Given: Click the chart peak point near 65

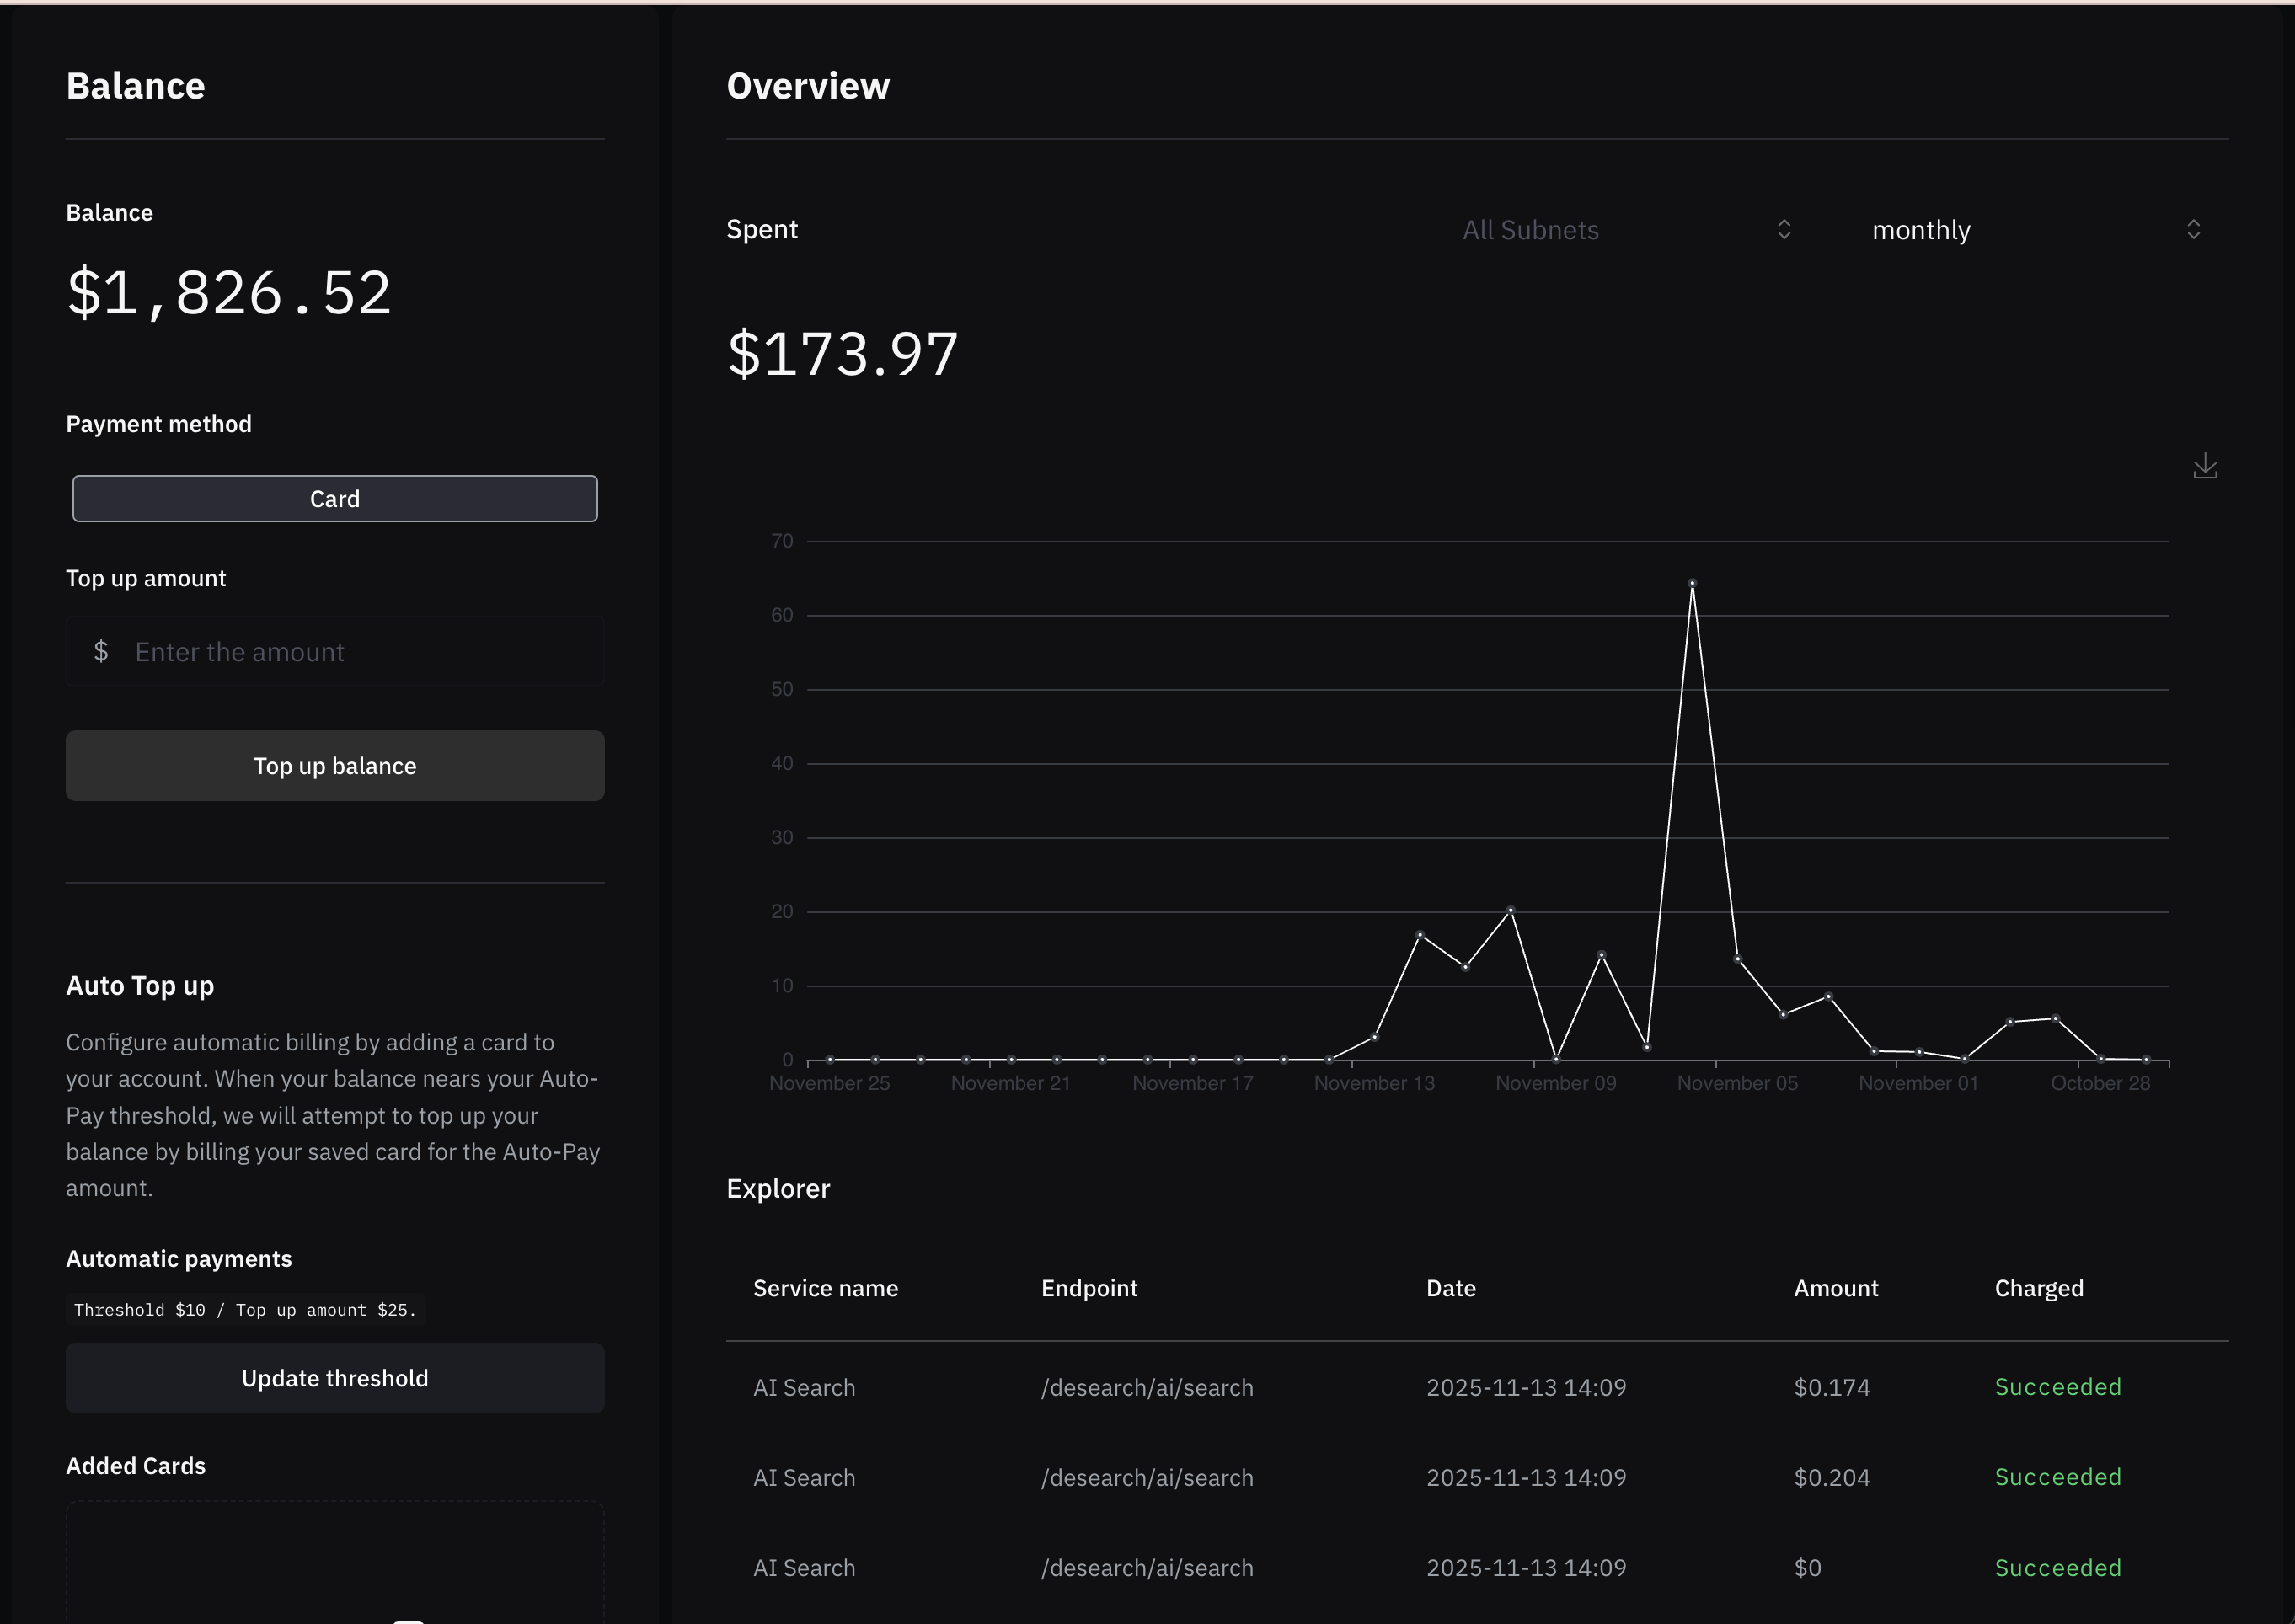Looking at the screenshot, I should (1691, 583).
